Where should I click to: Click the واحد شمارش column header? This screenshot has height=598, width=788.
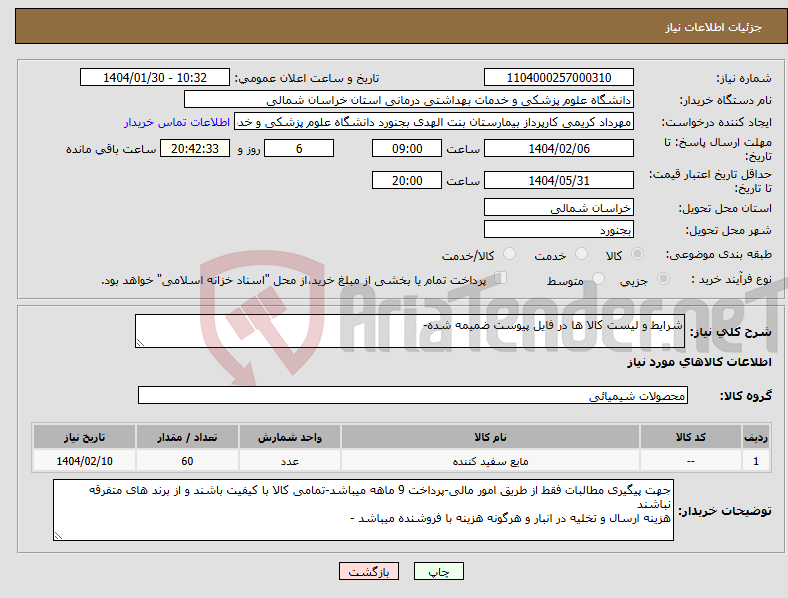point(290,437)
